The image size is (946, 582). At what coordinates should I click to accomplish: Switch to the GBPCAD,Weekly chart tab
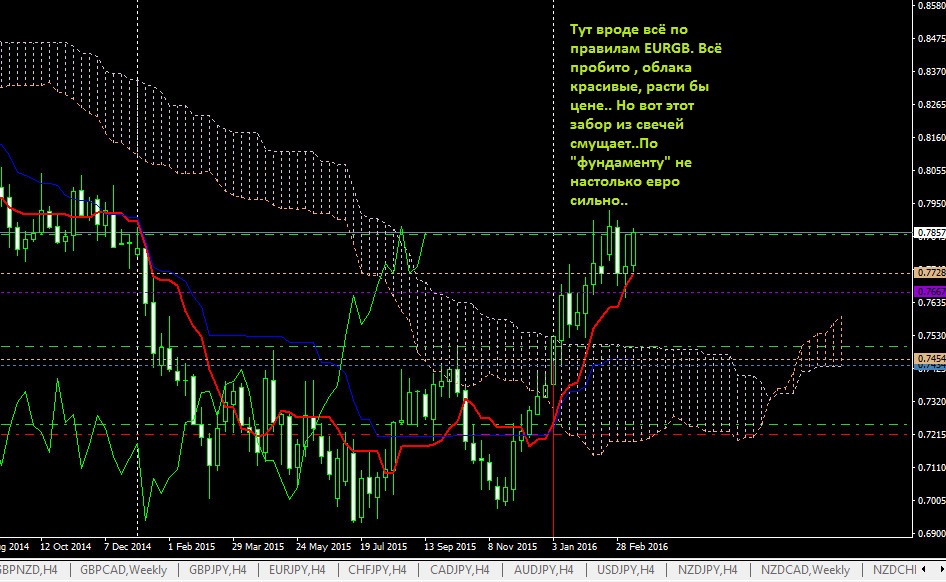[124, 570]
